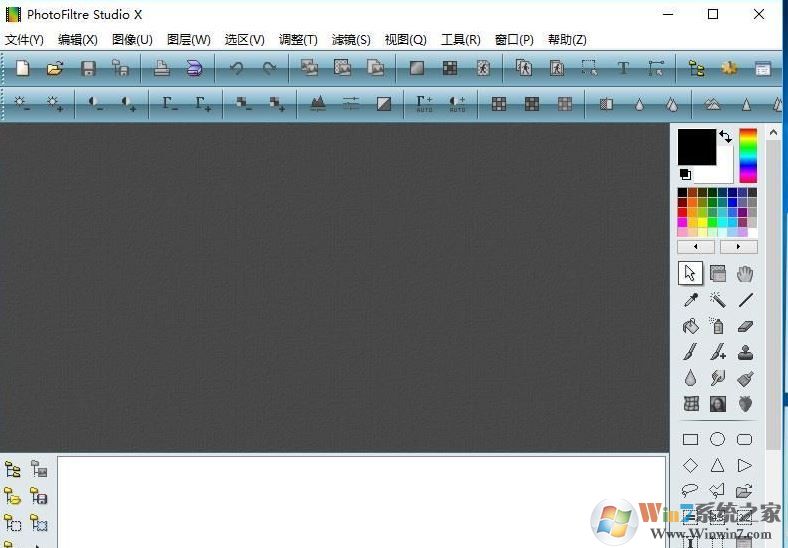
Task: Pick the Eraser tool
Action: (x=744, y=326)
